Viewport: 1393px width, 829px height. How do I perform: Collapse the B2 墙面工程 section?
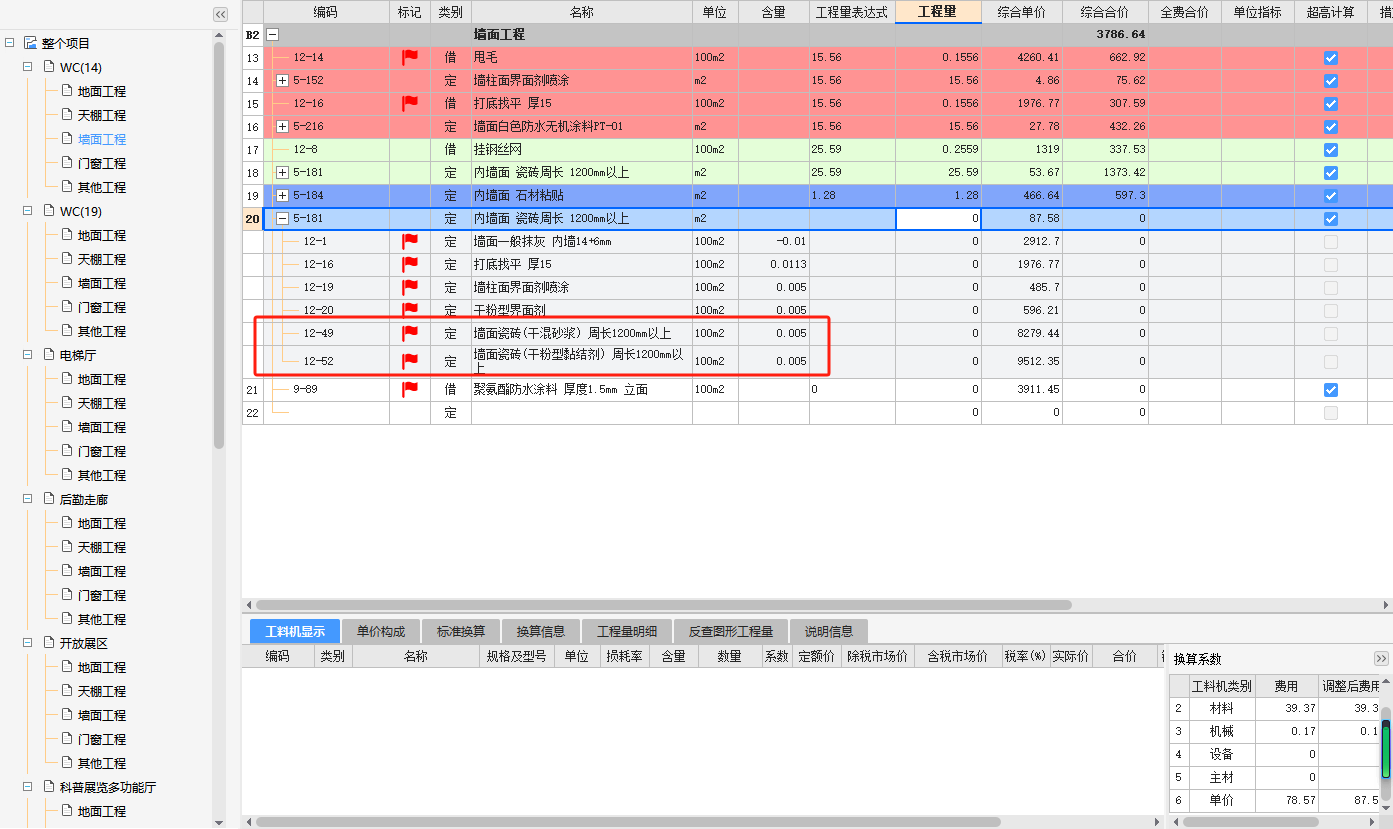pos(272,34)
